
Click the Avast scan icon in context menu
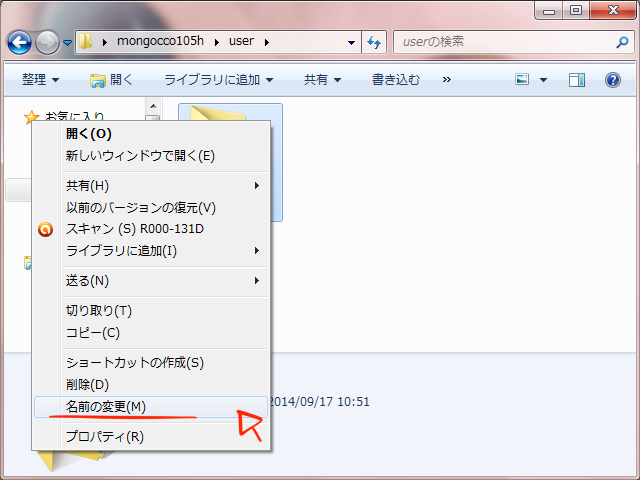(x=45, y=229)
